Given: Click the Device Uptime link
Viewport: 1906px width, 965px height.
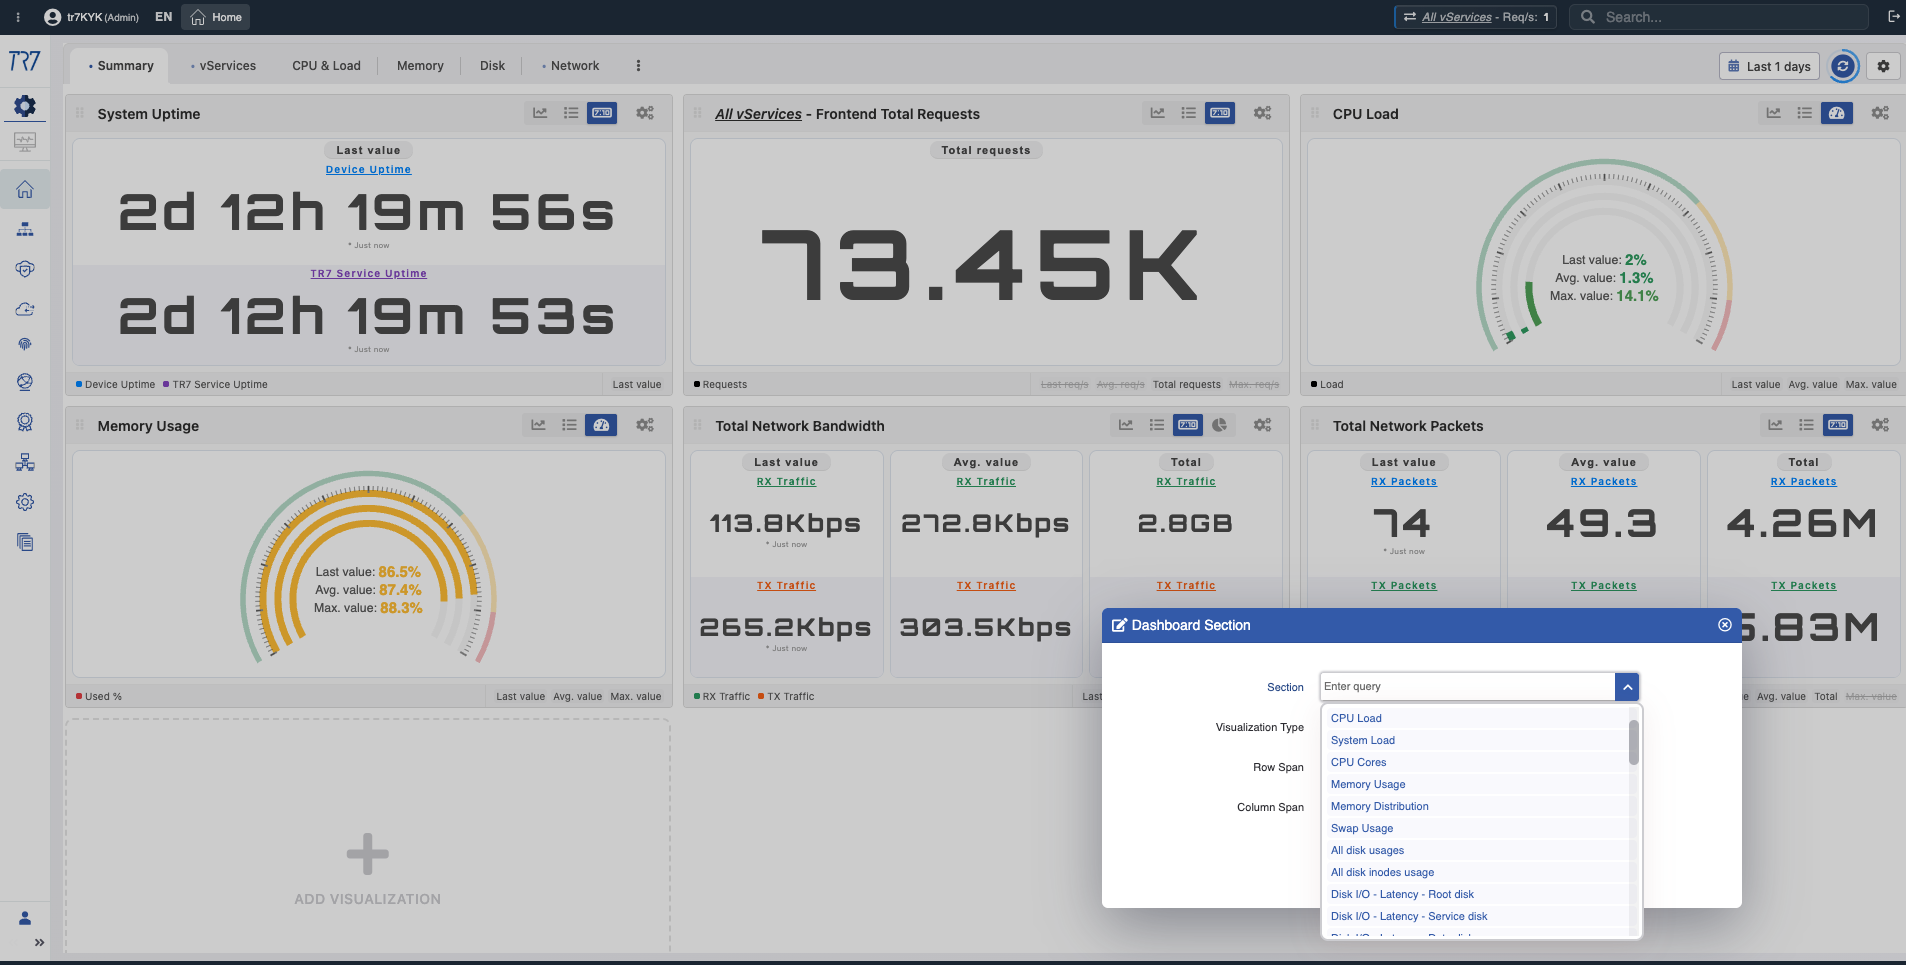Looking at the screenshot, I should 368,170.
